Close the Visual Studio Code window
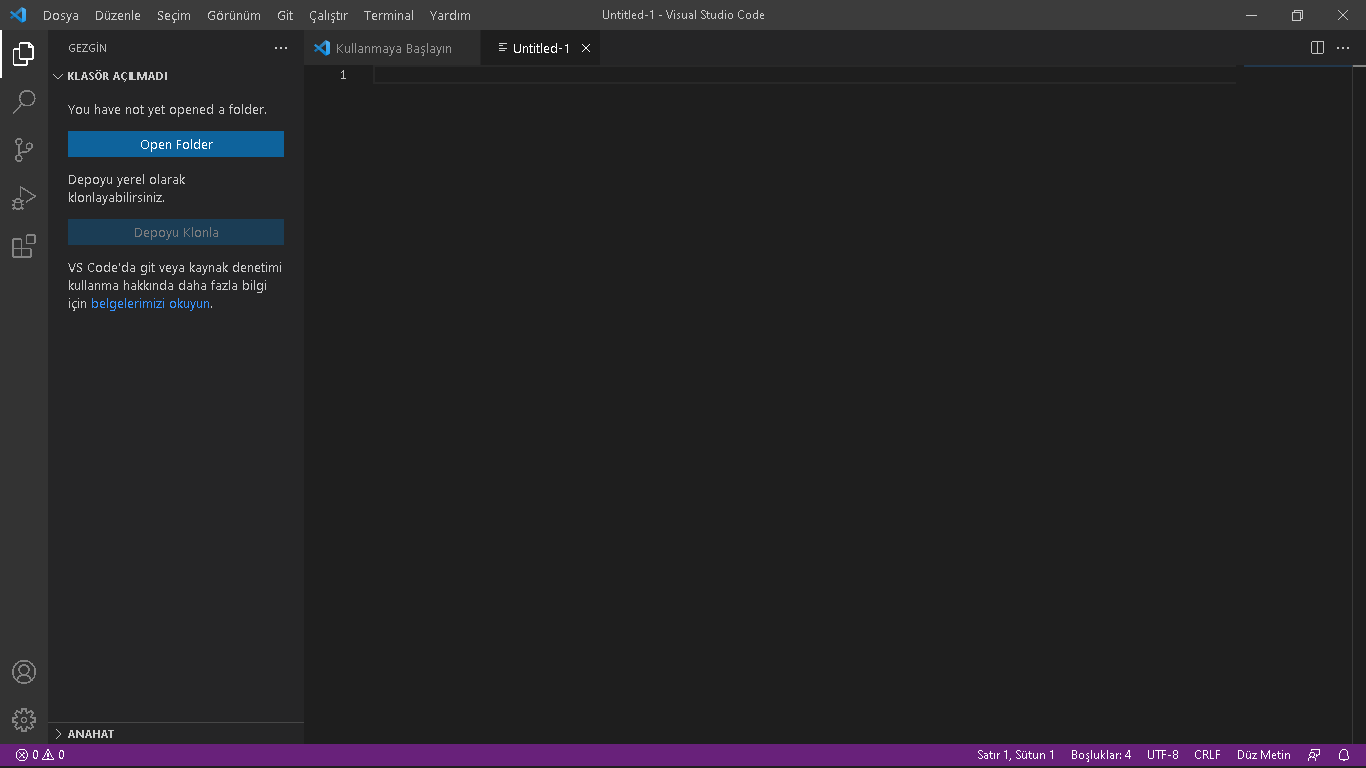The width and height of the screenshot is (1366, 768). (1343, 15)
